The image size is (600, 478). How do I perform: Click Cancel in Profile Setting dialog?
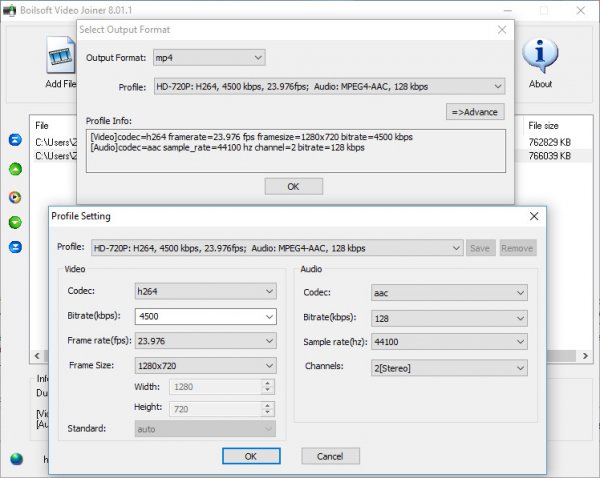coord(330,456)
